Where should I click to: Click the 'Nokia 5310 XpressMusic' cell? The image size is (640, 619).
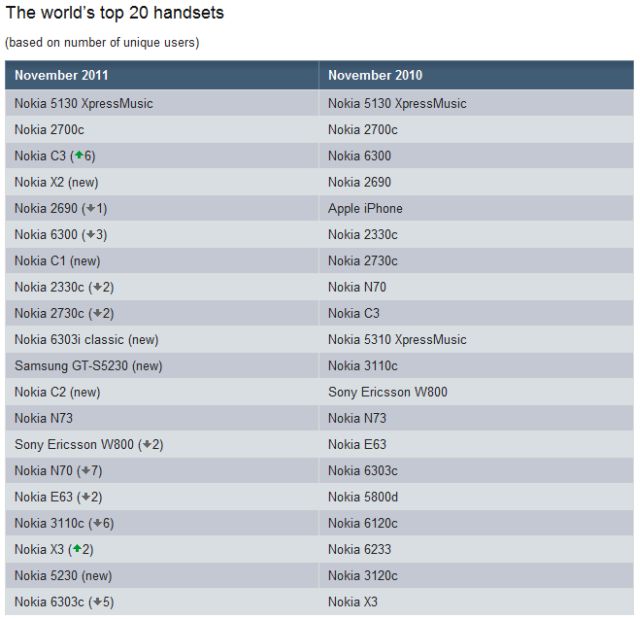[x=476, y=339]
